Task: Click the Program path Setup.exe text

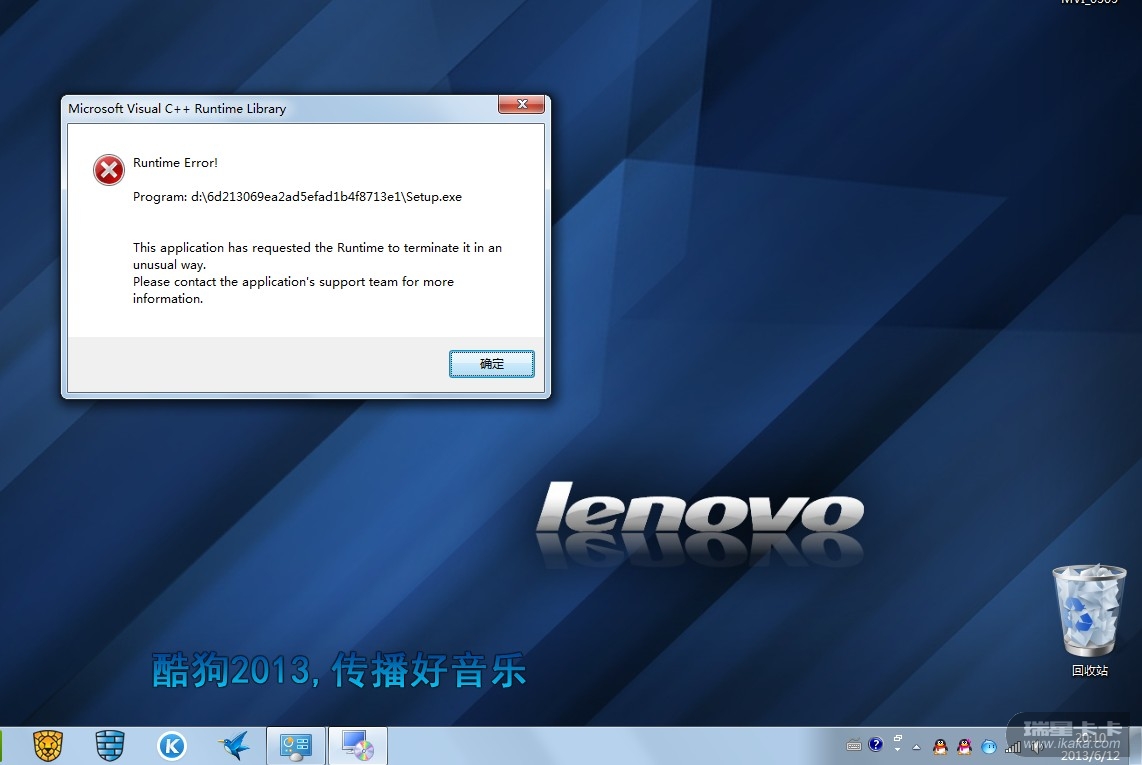Action: tap(297, 197)
